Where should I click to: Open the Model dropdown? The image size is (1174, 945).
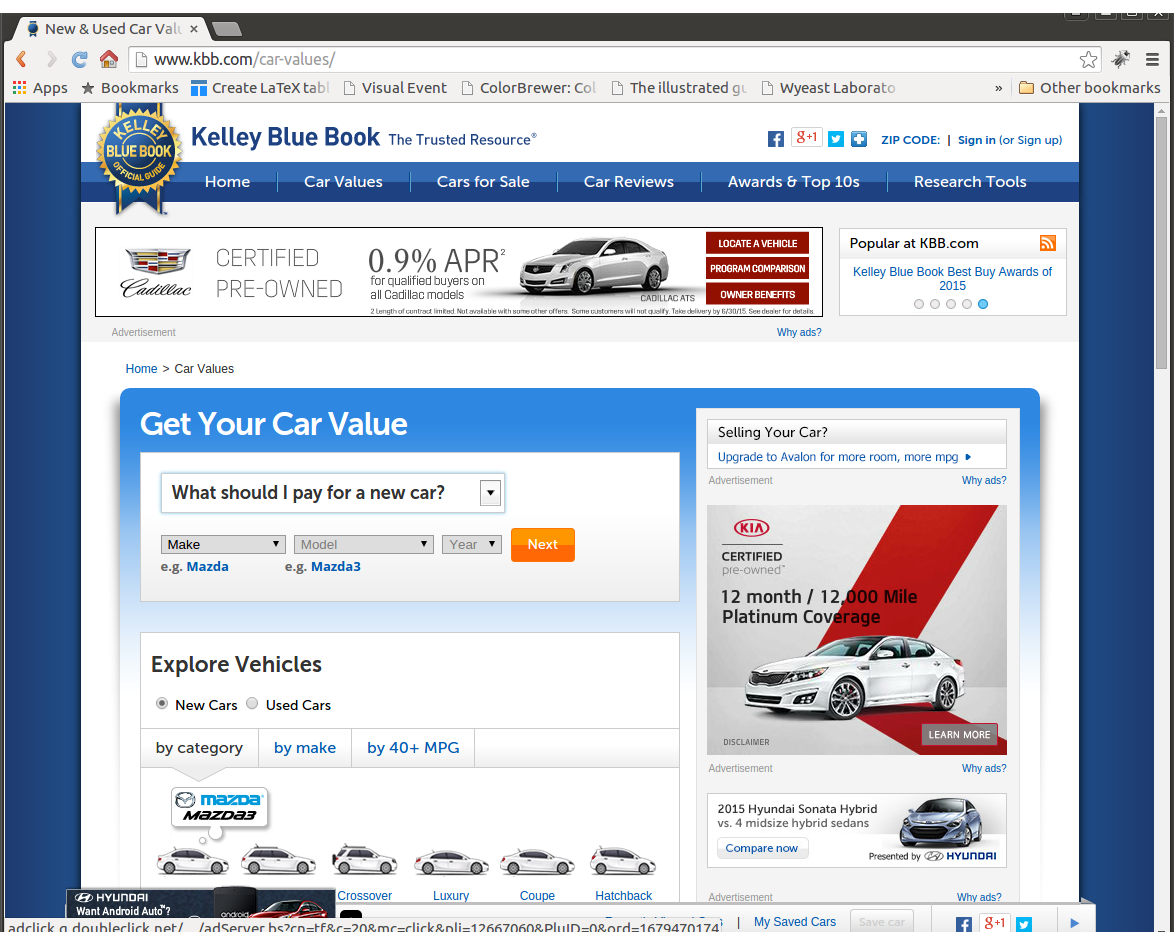[x=364, y=544]
